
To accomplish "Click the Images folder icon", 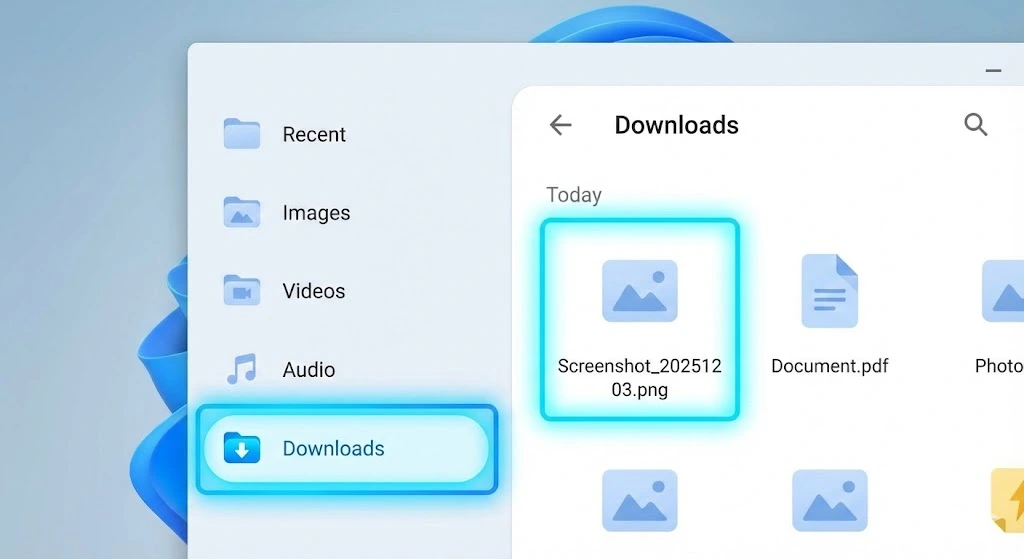I will (x=242, y=212).
